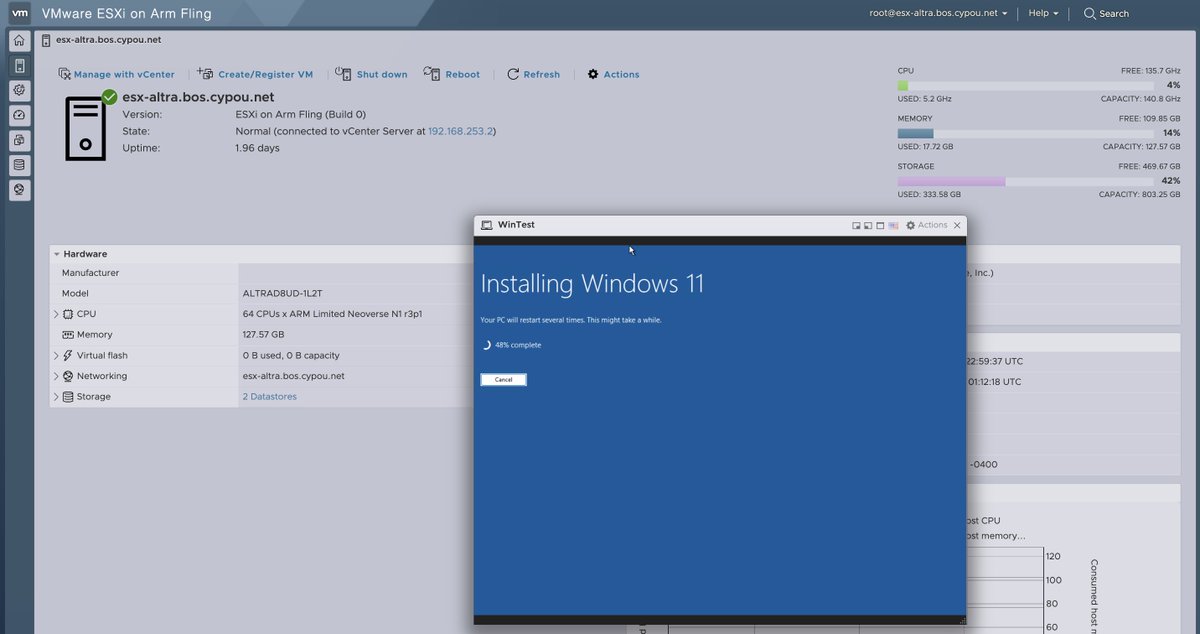Click the Installing Windows 11 heading
The height and width of the screenshot is (634, 1200).
coord(592,284)
